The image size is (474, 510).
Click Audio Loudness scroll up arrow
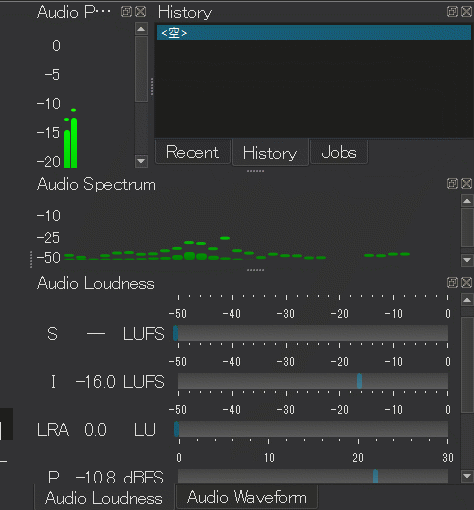coord(467,300)
